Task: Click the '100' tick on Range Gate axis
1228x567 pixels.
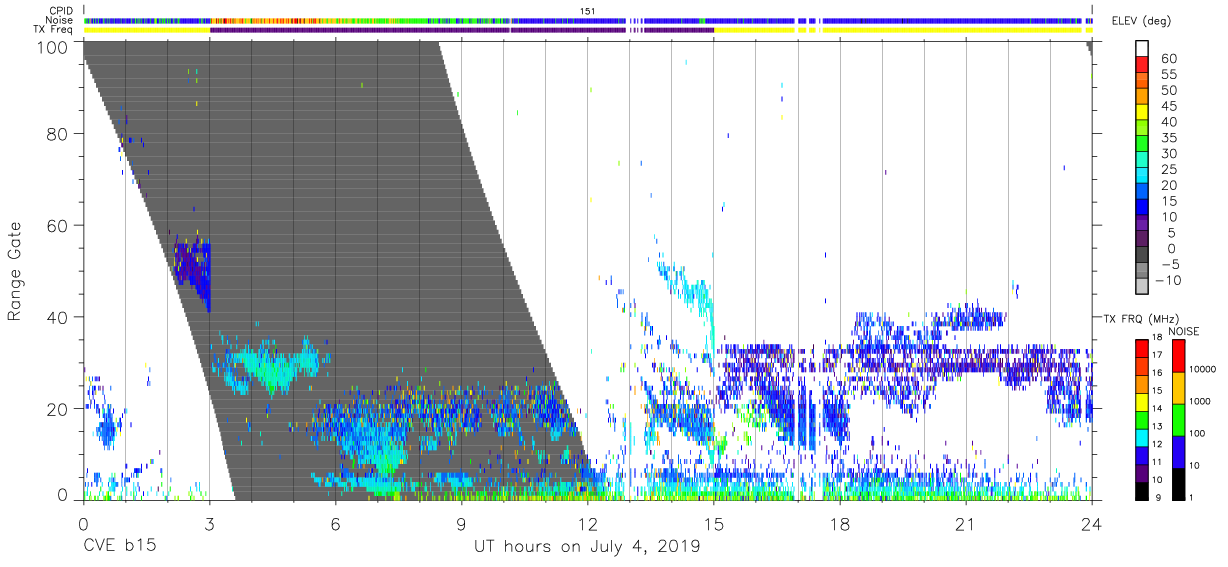Action: (x=55, y=47)
